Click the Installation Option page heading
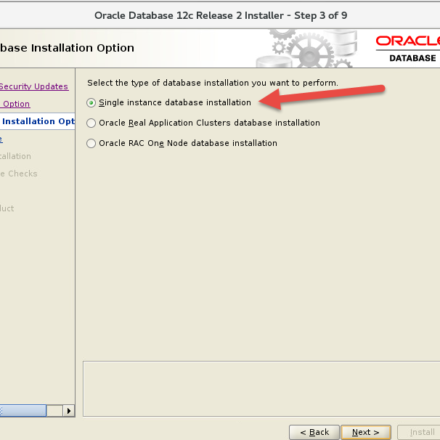The image size is (440, 440). 67,48
